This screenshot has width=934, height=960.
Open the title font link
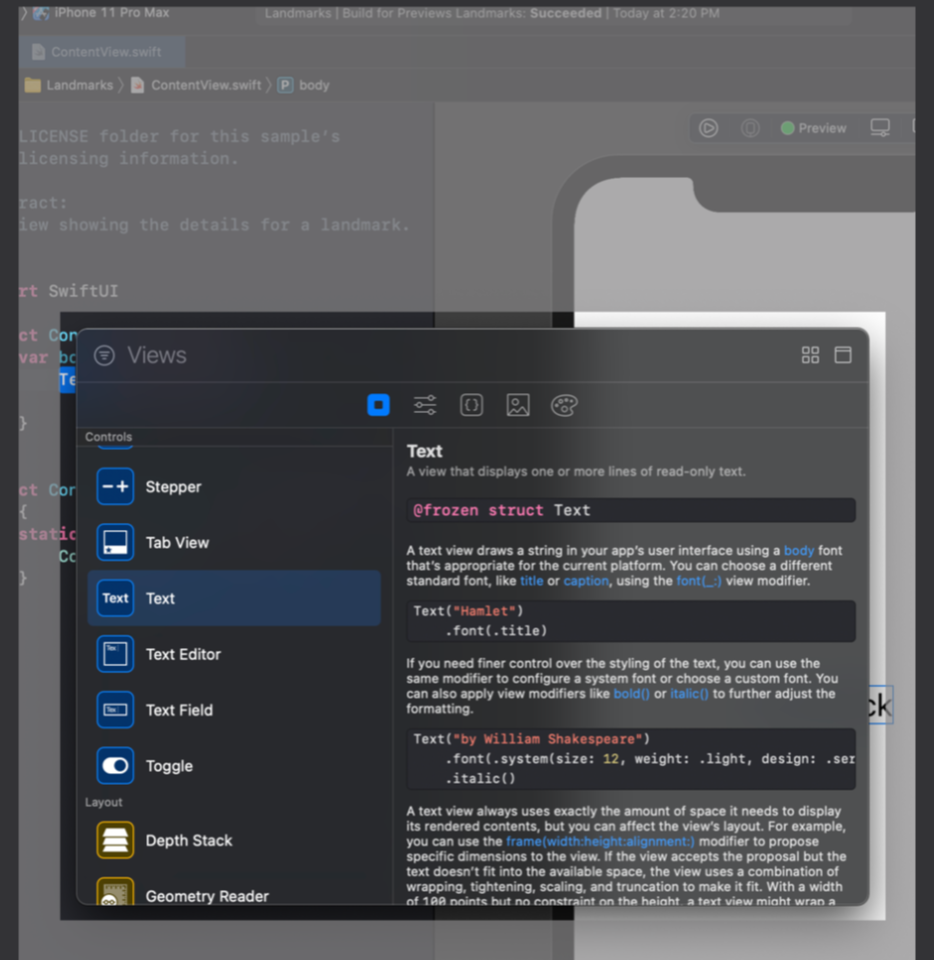(x=531, y=581)
